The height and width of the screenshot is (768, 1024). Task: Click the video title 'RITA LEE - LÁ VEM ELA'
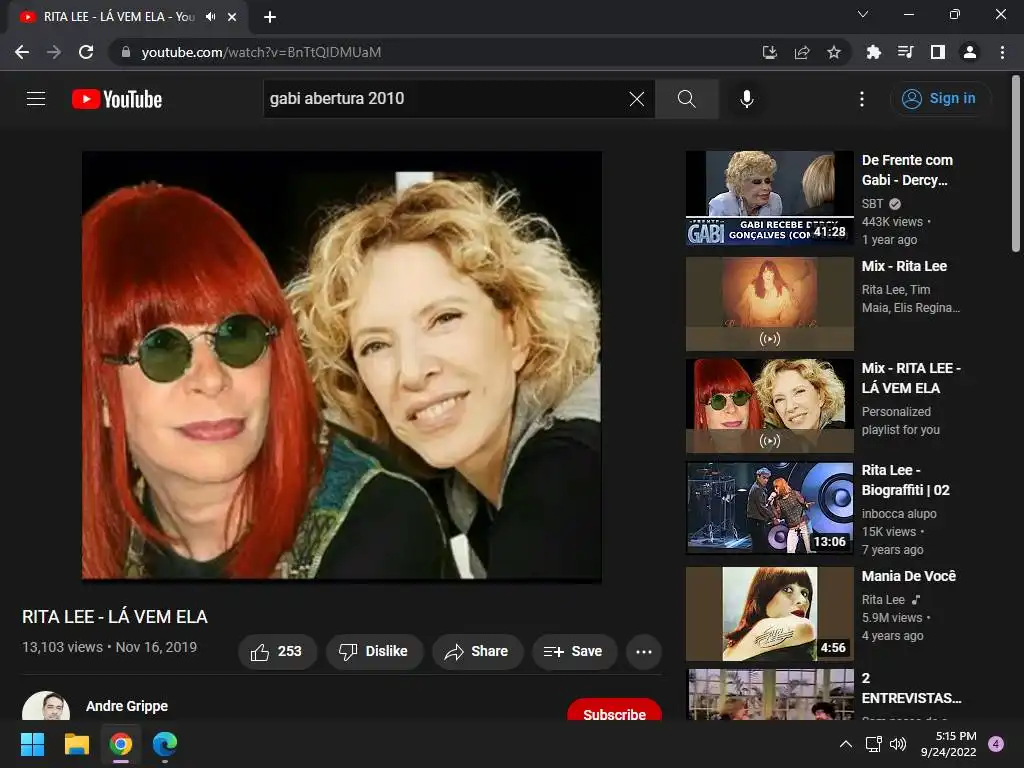[x=115, y=616]
